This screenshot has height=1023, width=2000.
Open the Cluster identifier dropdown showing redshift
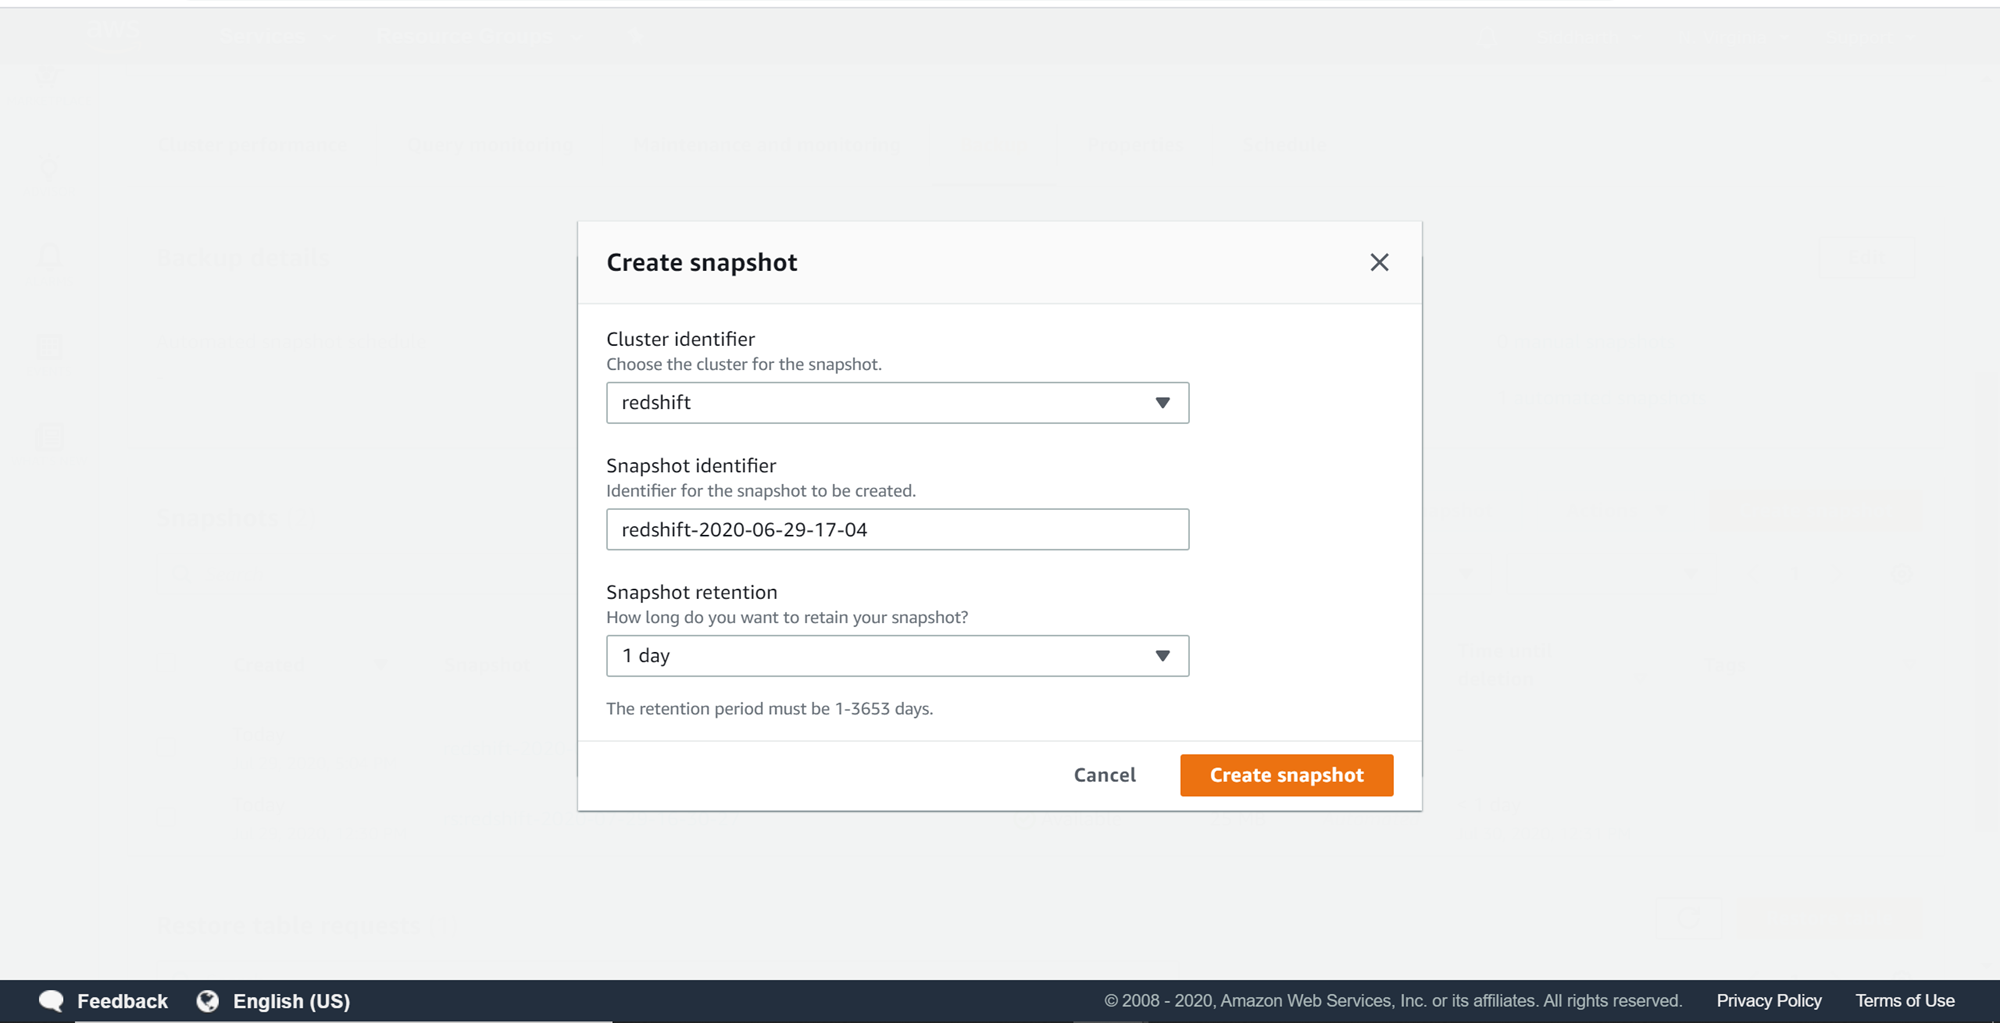(897, 403)
